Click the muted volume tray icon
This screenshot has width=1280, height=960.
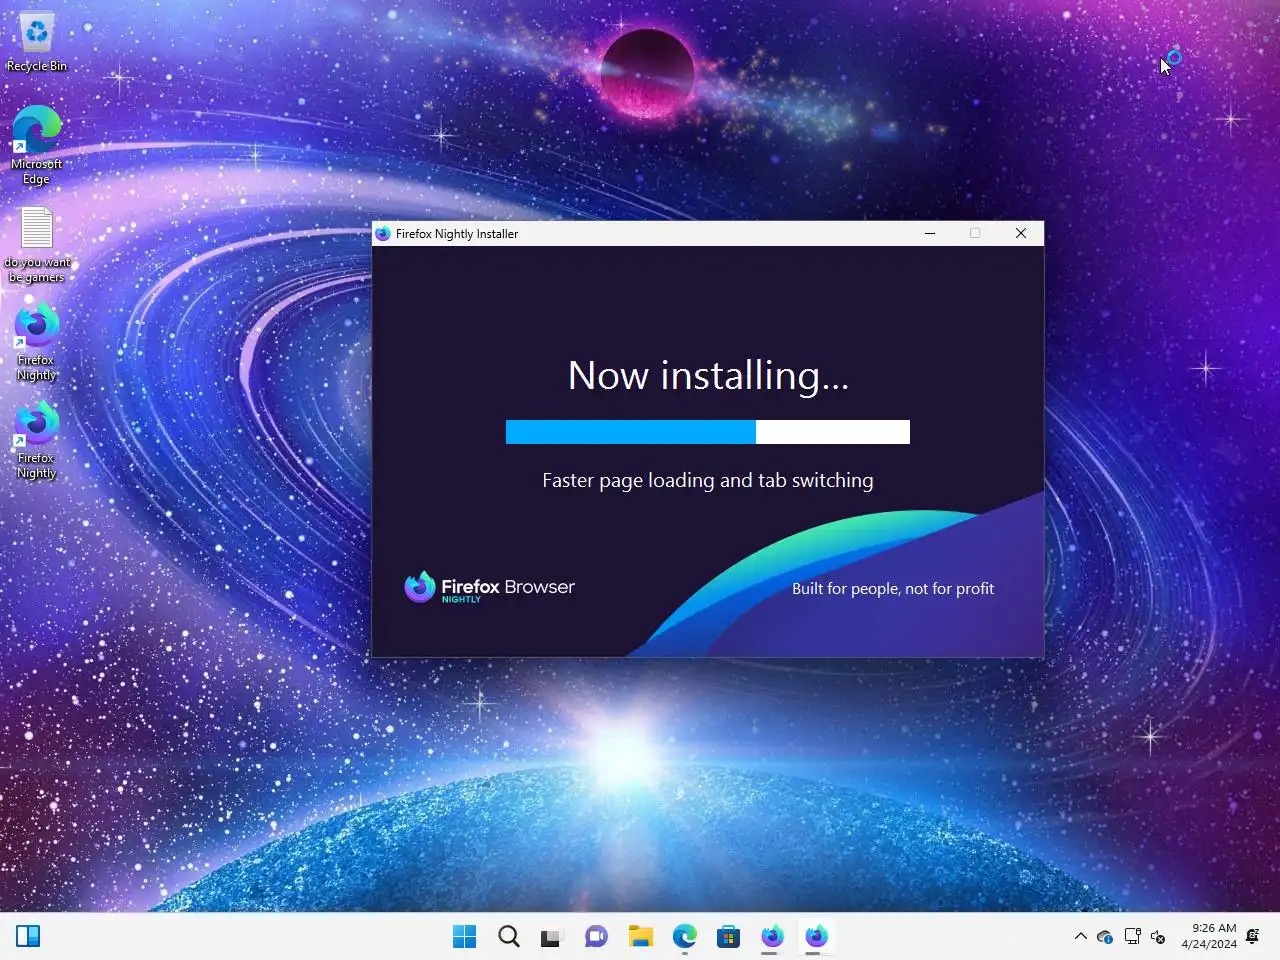(1158, 937)
